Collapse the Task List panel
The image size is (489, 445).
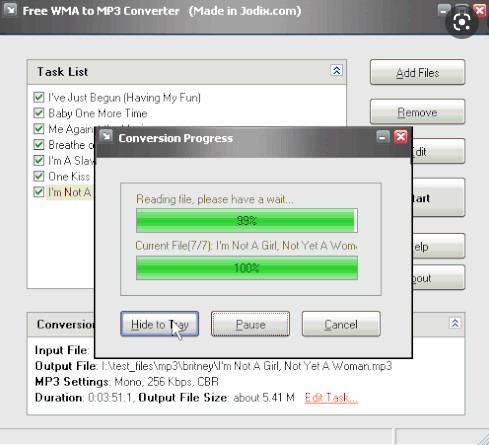336,70
